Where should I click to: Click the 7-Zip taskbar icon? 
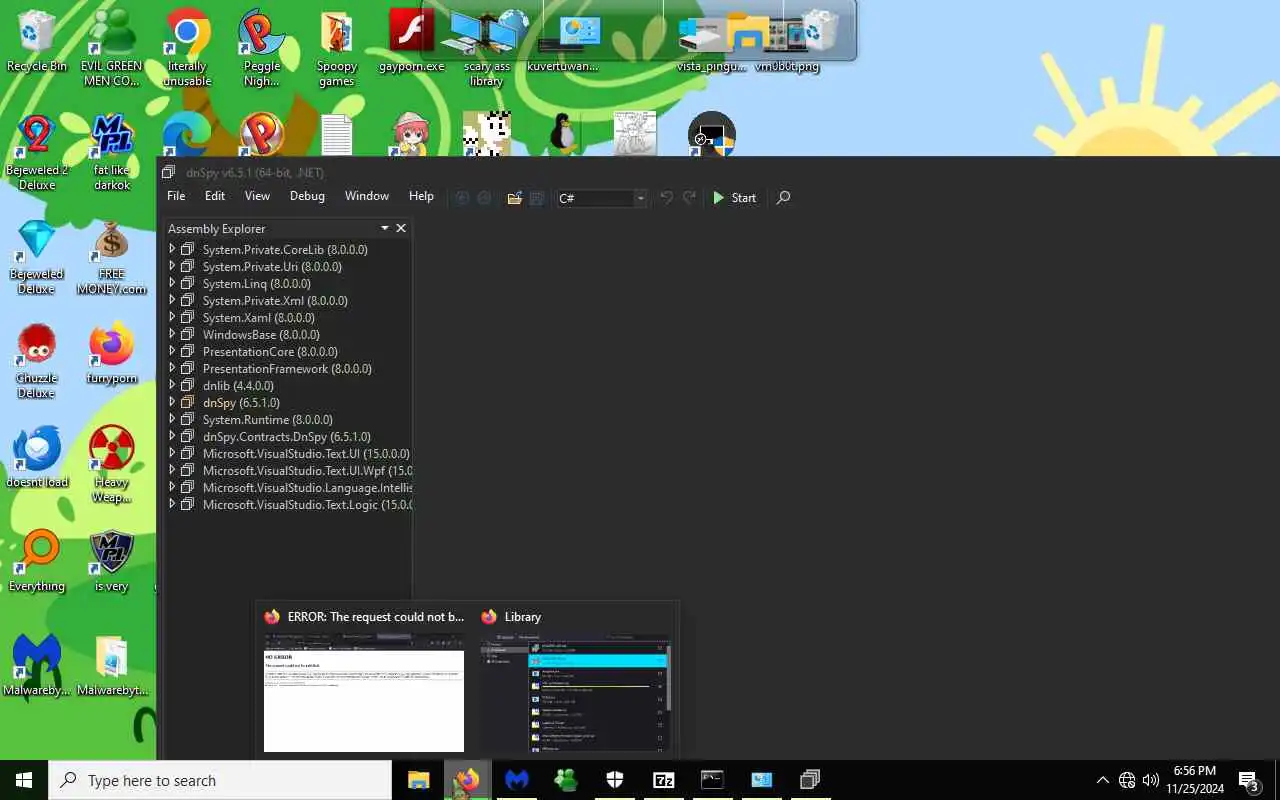(663, 780)
